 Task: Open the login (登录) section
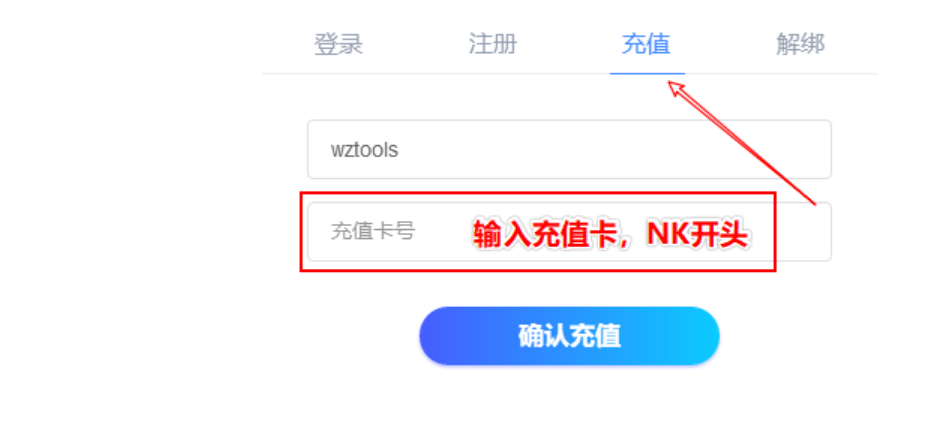click(338, 45)
